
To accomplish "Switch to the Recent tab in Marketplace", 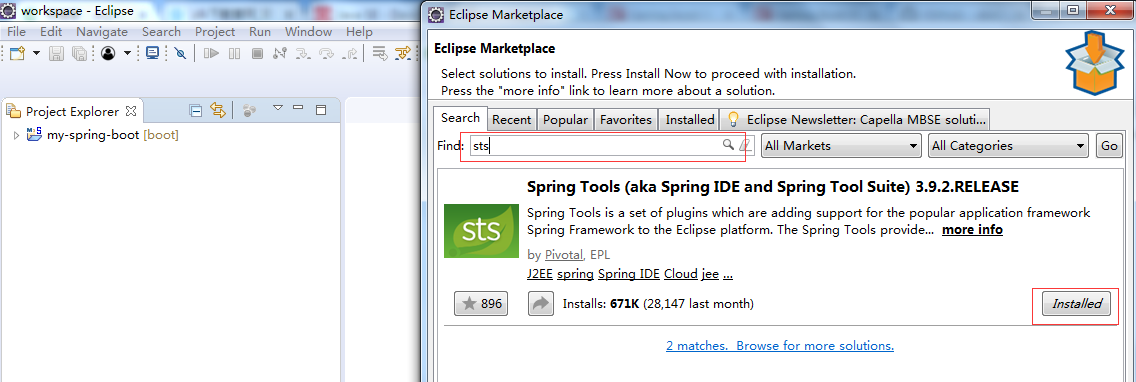I will (x=512, y=120).
